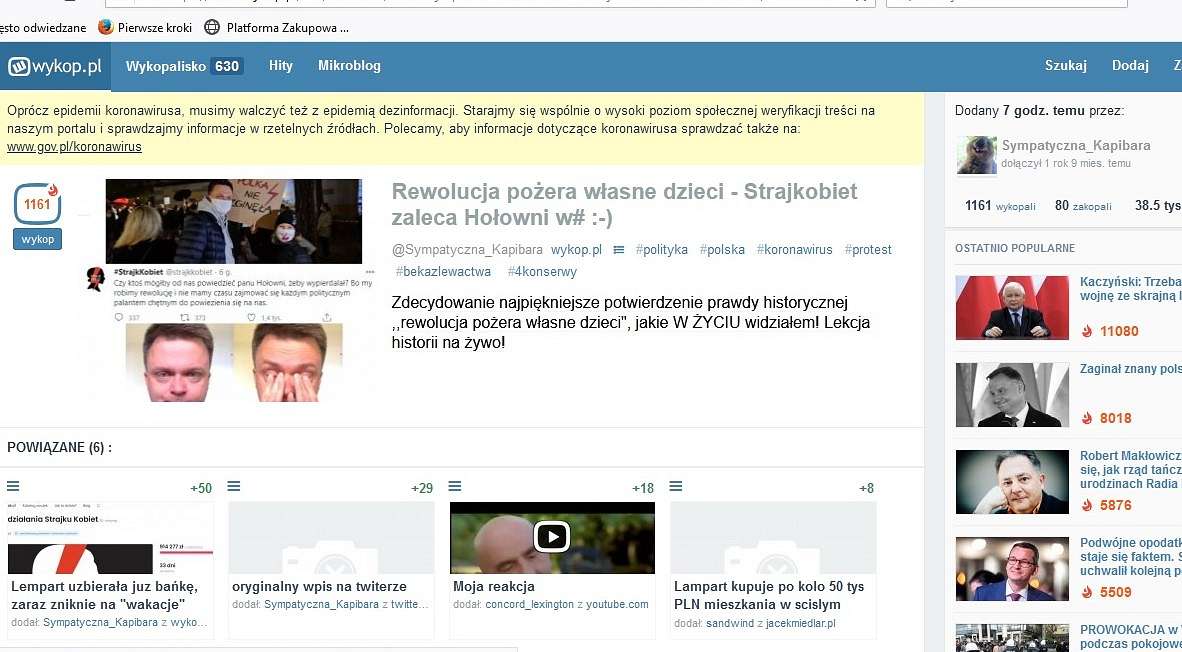Open 'Platforma Zakupowa' bookmark
The image size is (1182, 652).
[277, 28]
